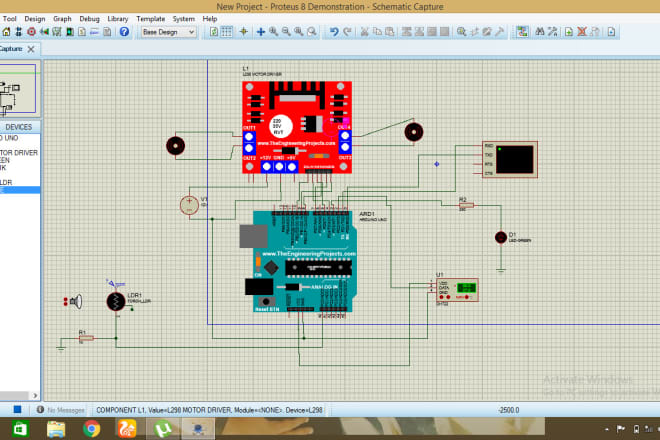Open the Schematic Capture toolbar icon

click(x=19, y=32)
